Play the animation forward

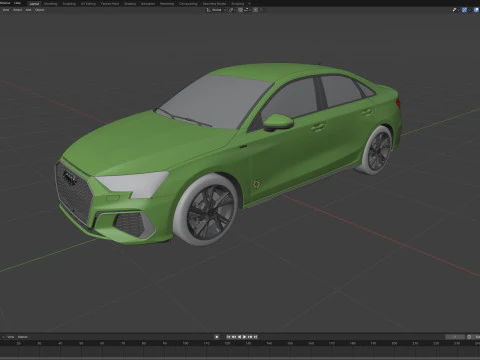click(245, 337)
